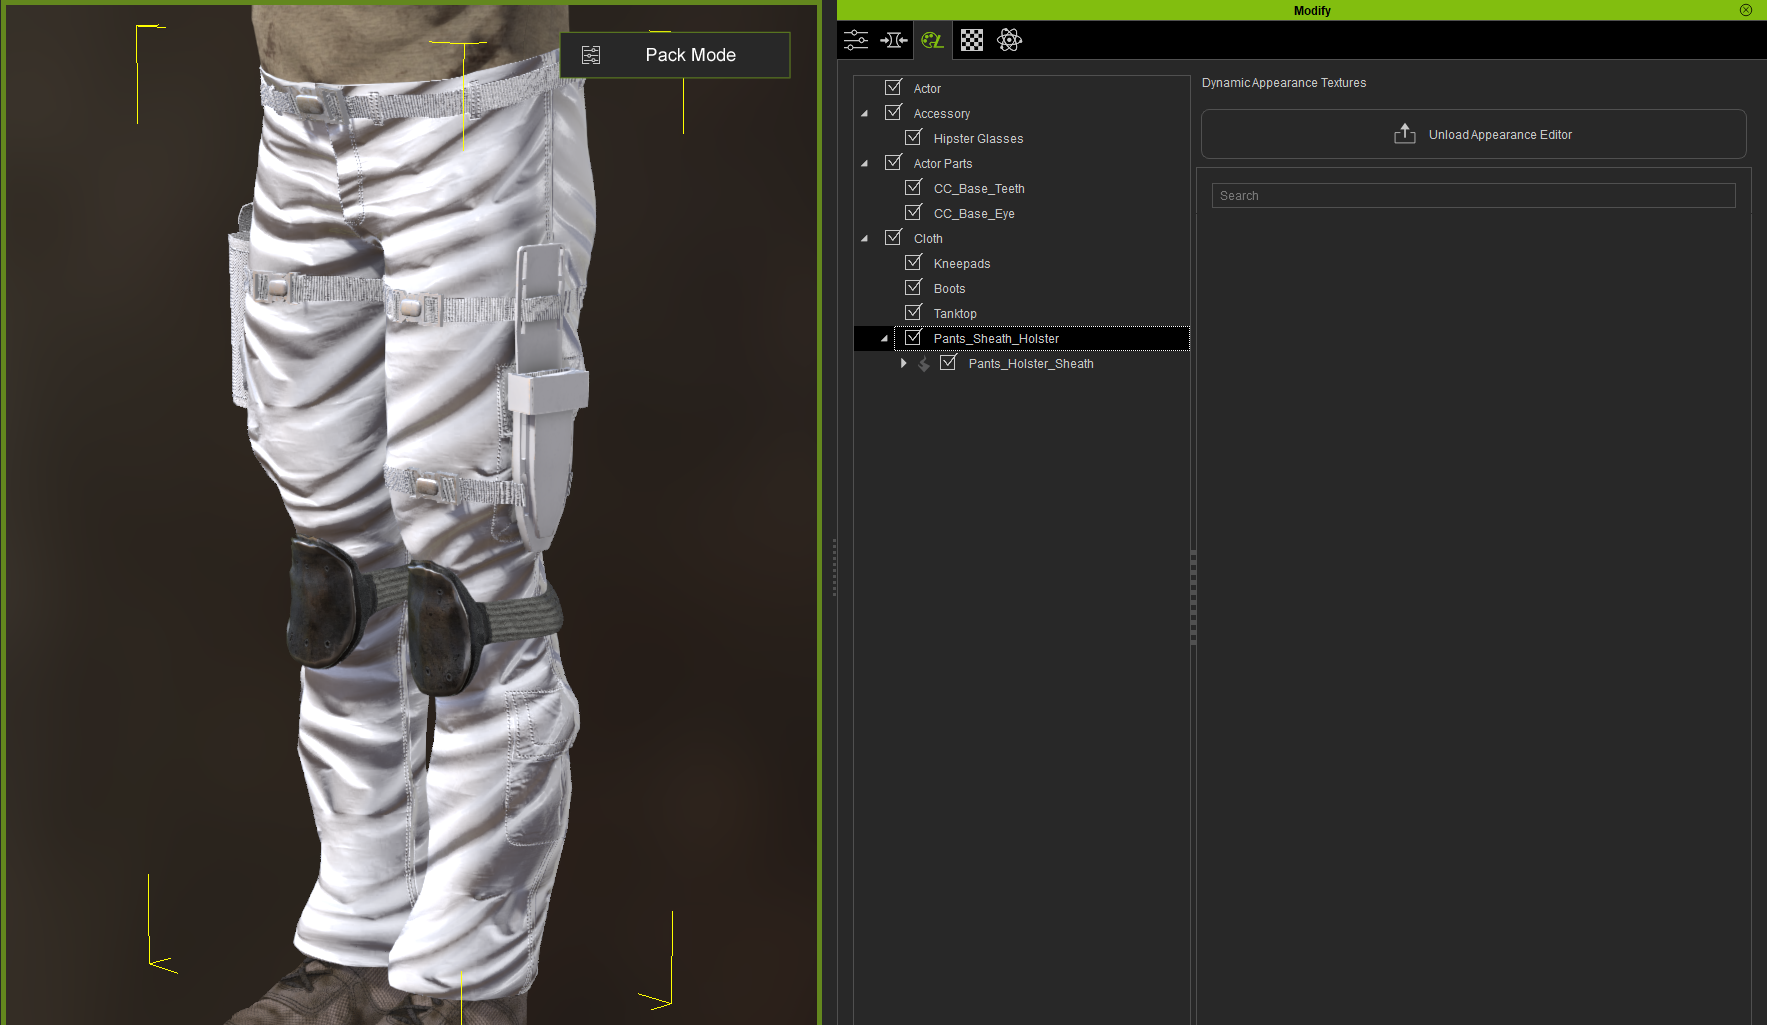Click the Pack Mode button
Viewport: 1767px width, 1025px height.
point(675,55)
